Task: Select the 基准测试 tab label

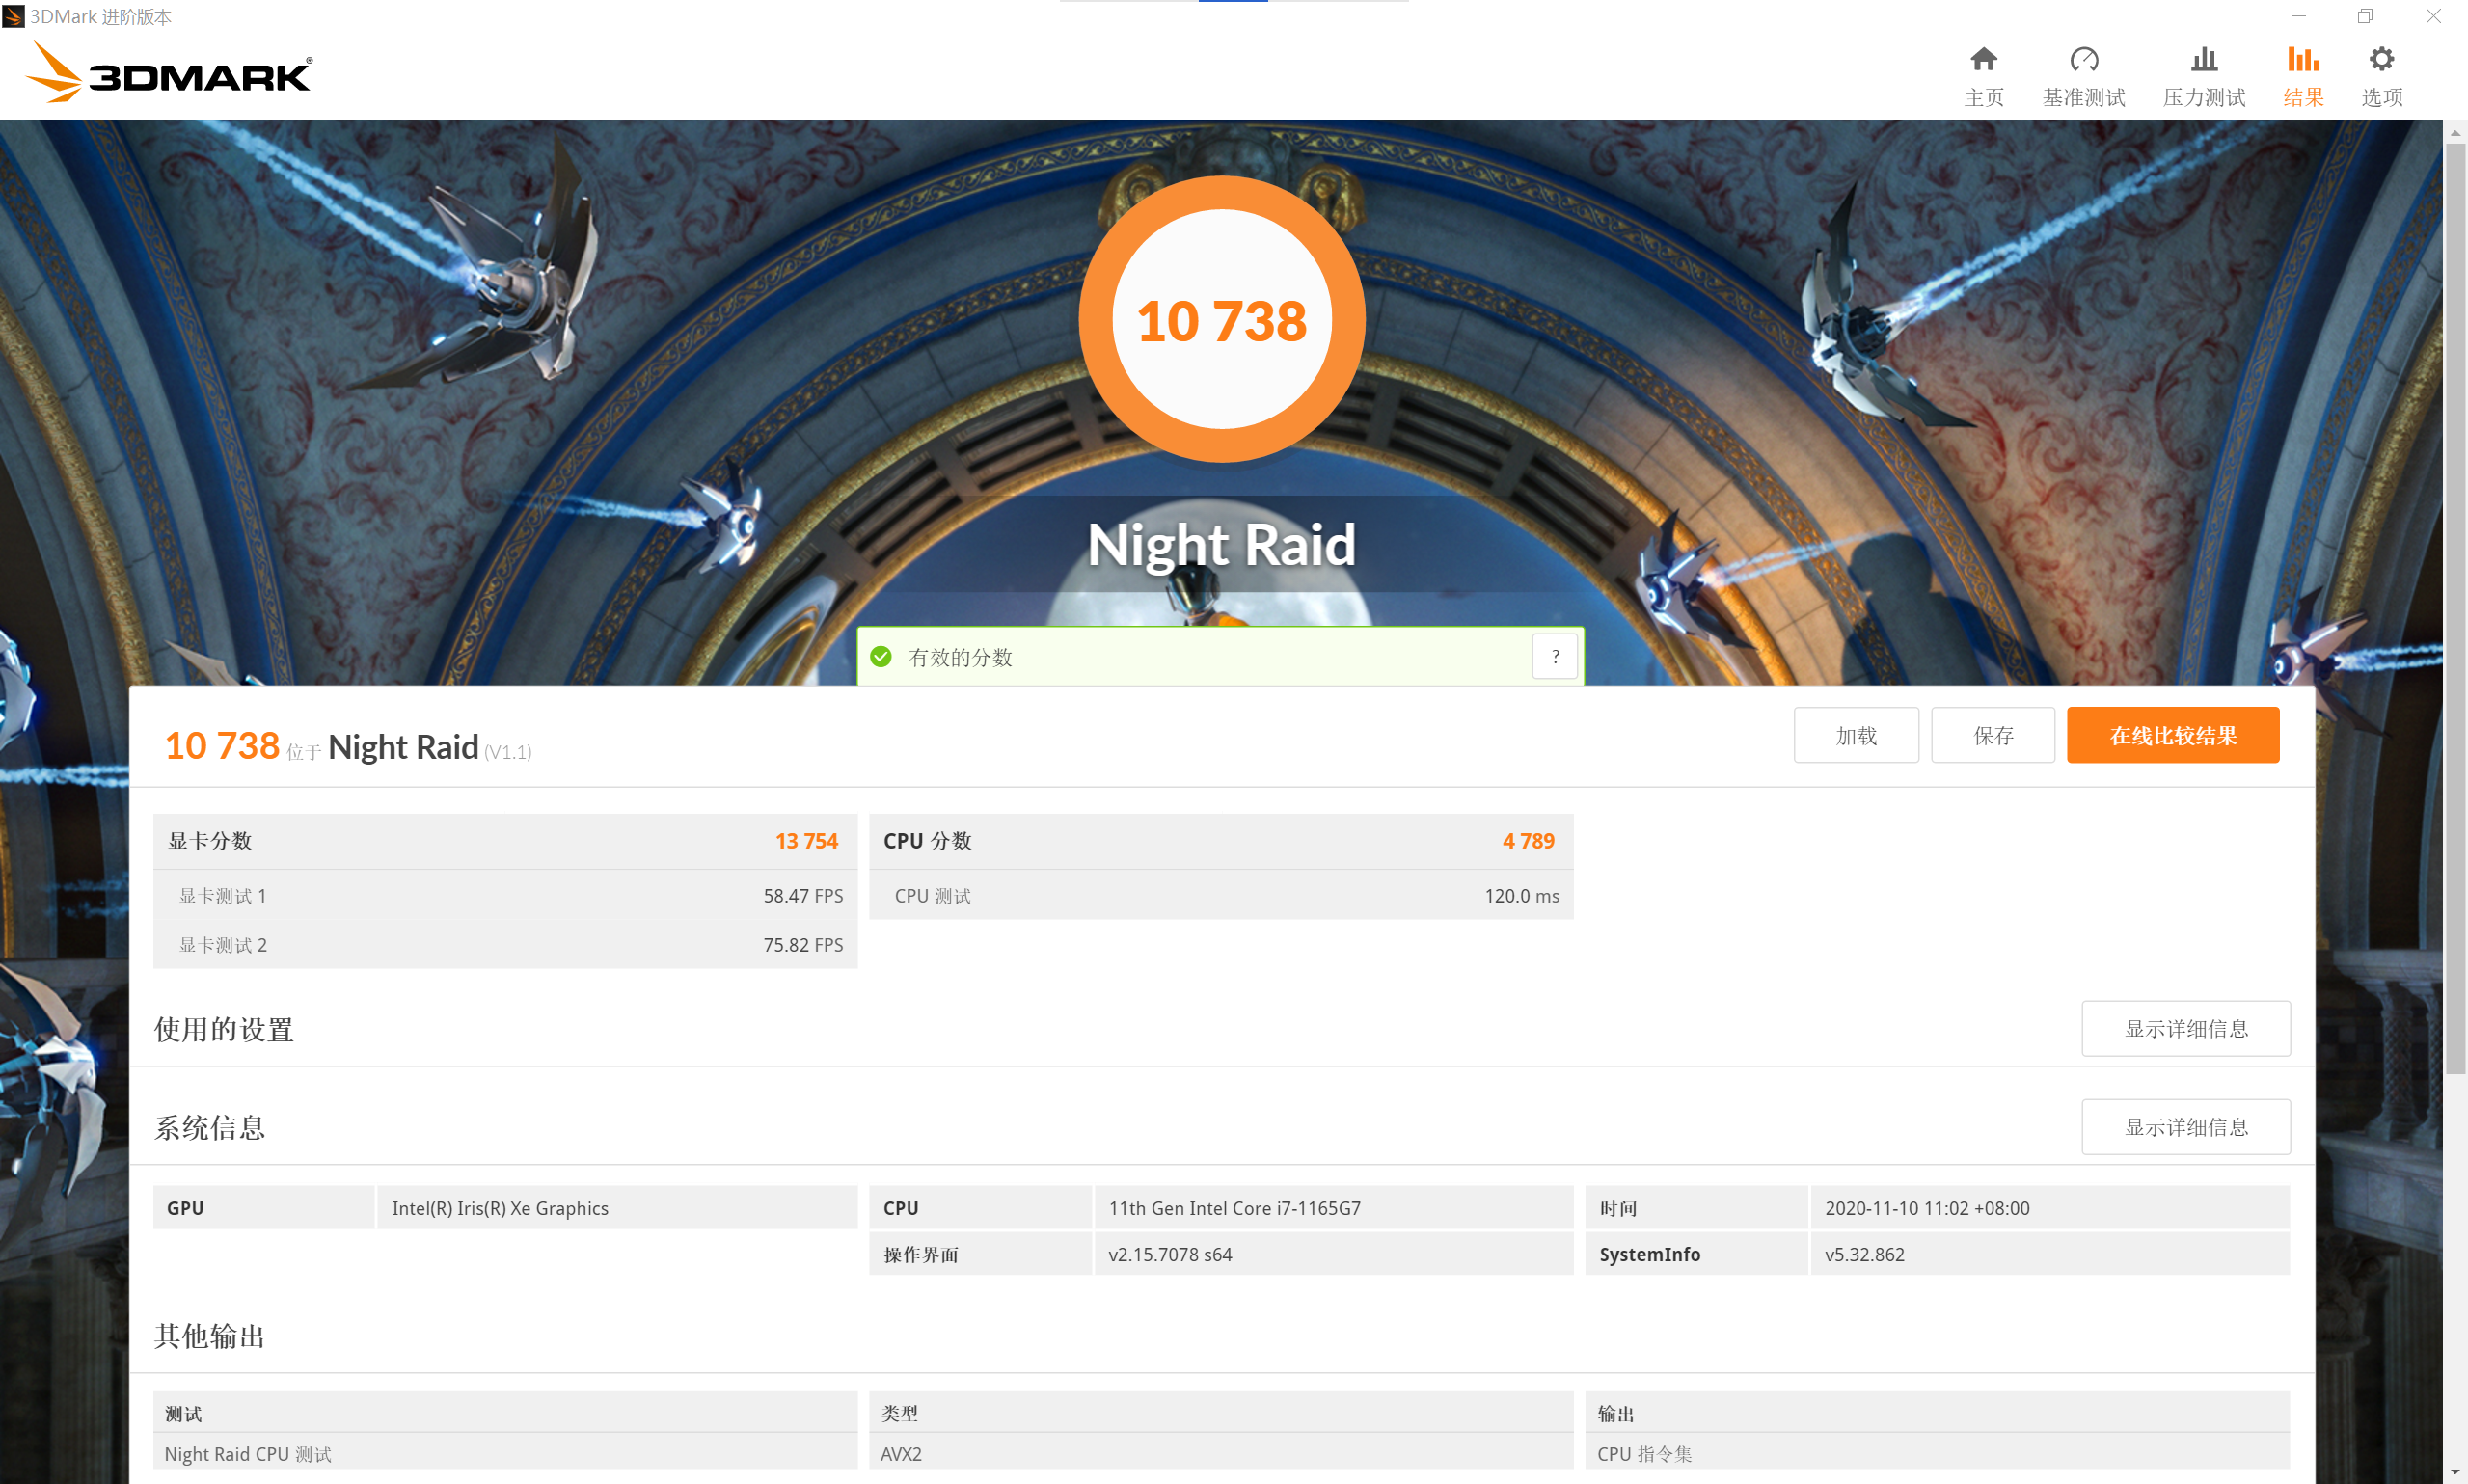Action: (2084, 97)
